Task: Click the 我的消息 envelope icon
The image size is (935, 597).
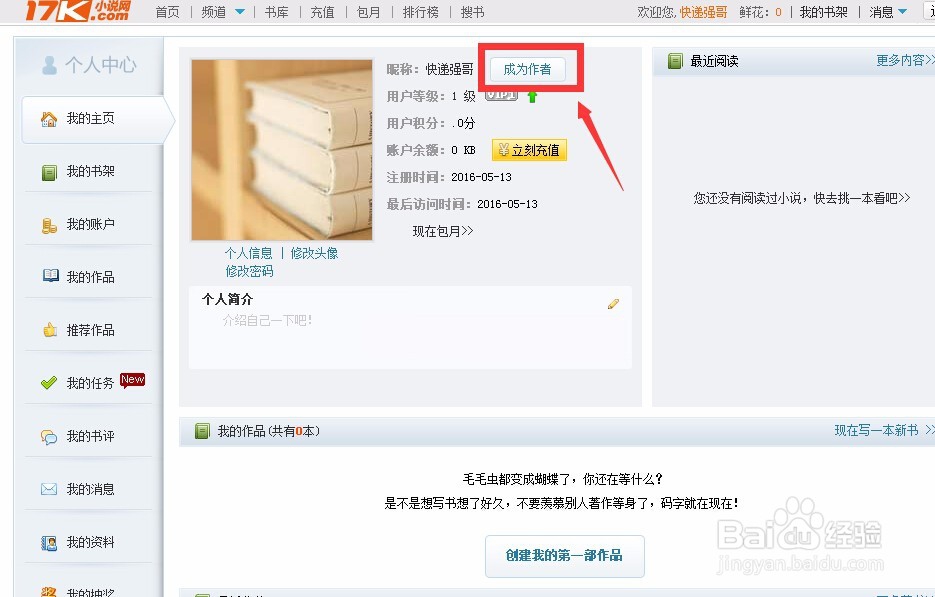Action: coord(49,489)
